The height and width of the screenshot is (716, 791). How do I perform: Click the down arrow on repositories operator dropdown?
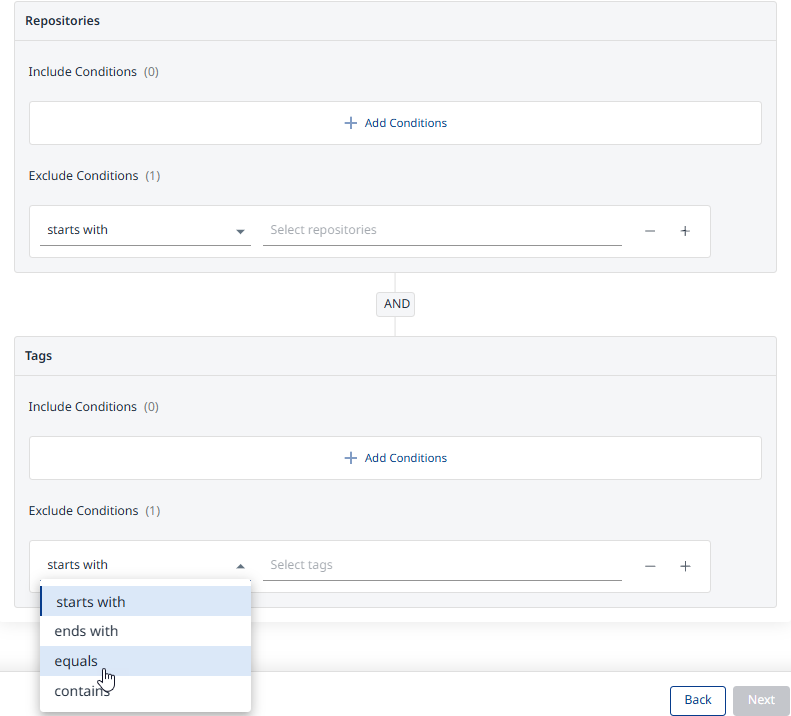[240, 231]
